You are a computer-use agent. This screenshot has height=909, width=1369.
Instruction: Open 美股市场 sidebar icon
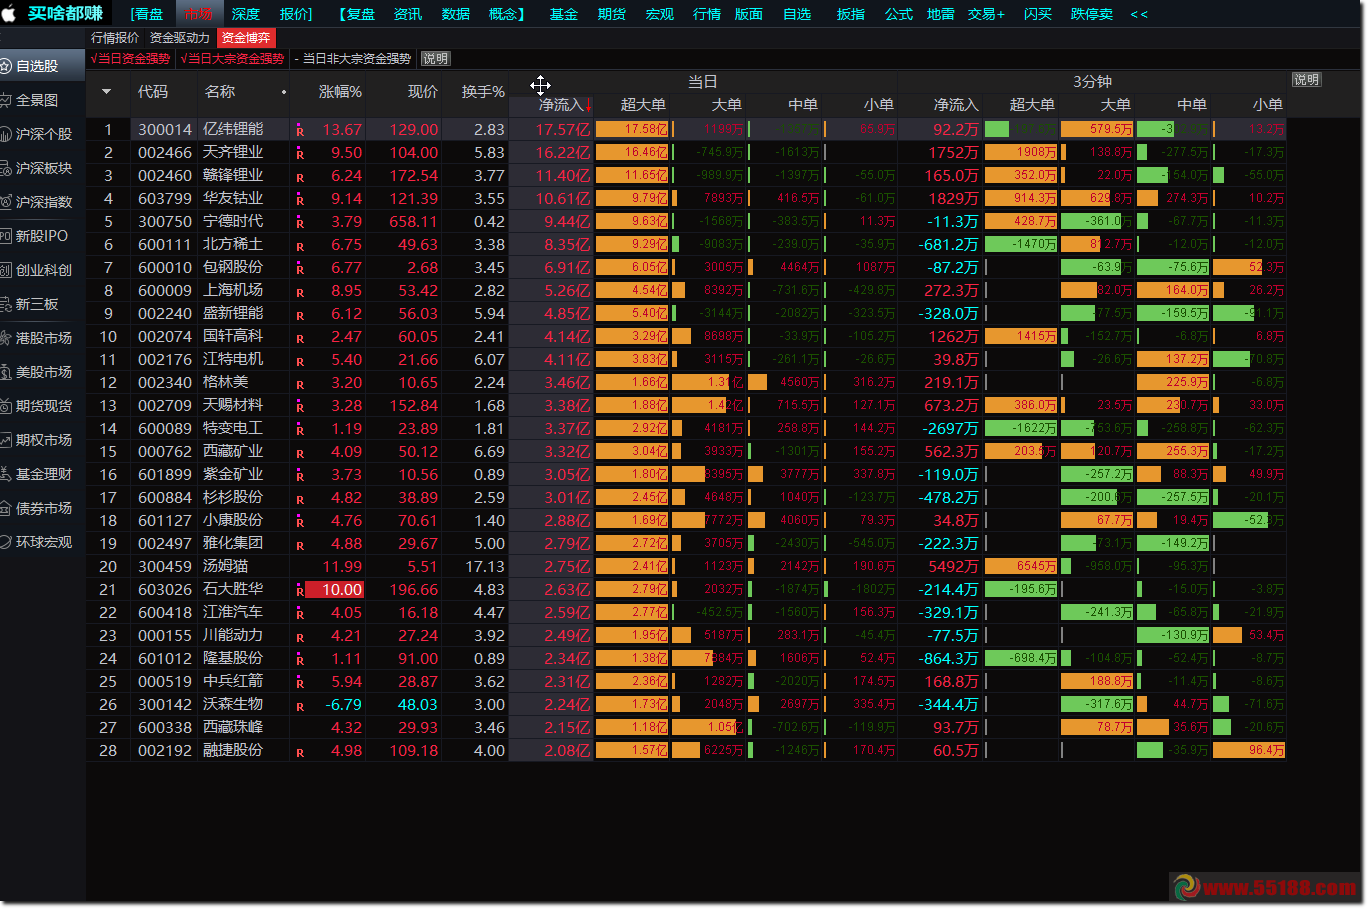6,372
